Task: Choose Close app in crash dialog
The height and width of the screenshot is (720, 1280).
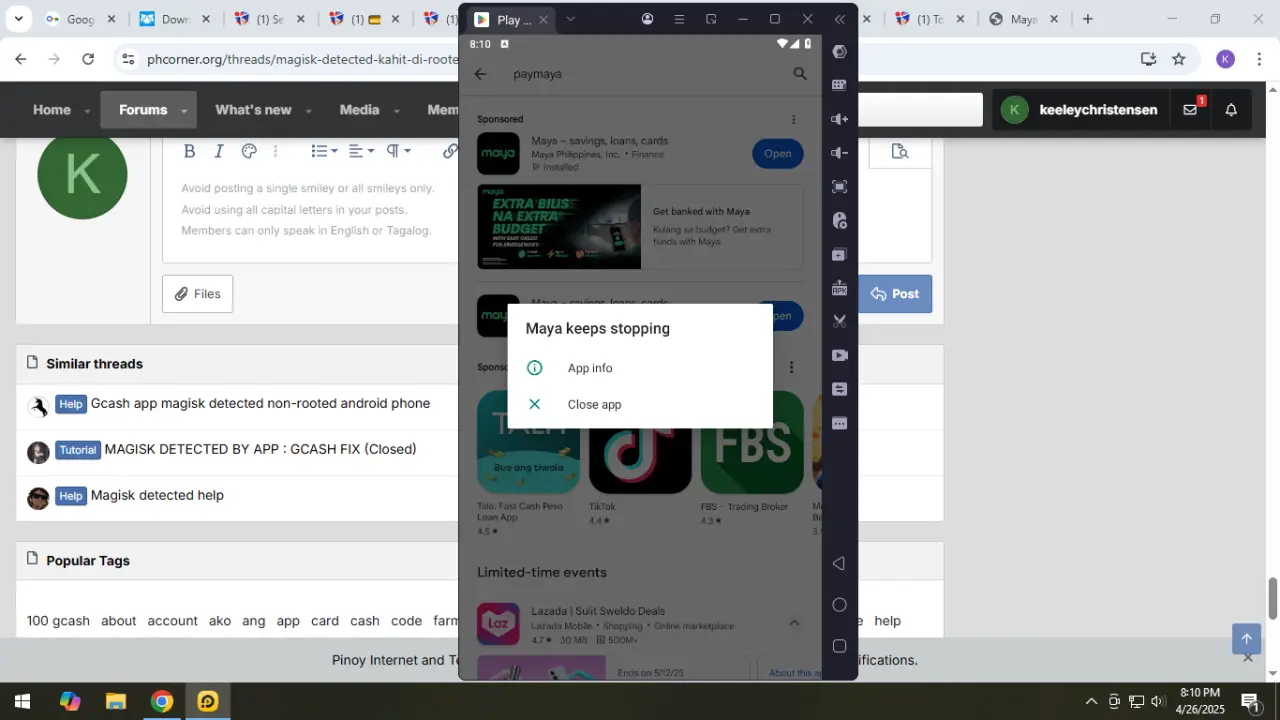Action: click(640, 405)
